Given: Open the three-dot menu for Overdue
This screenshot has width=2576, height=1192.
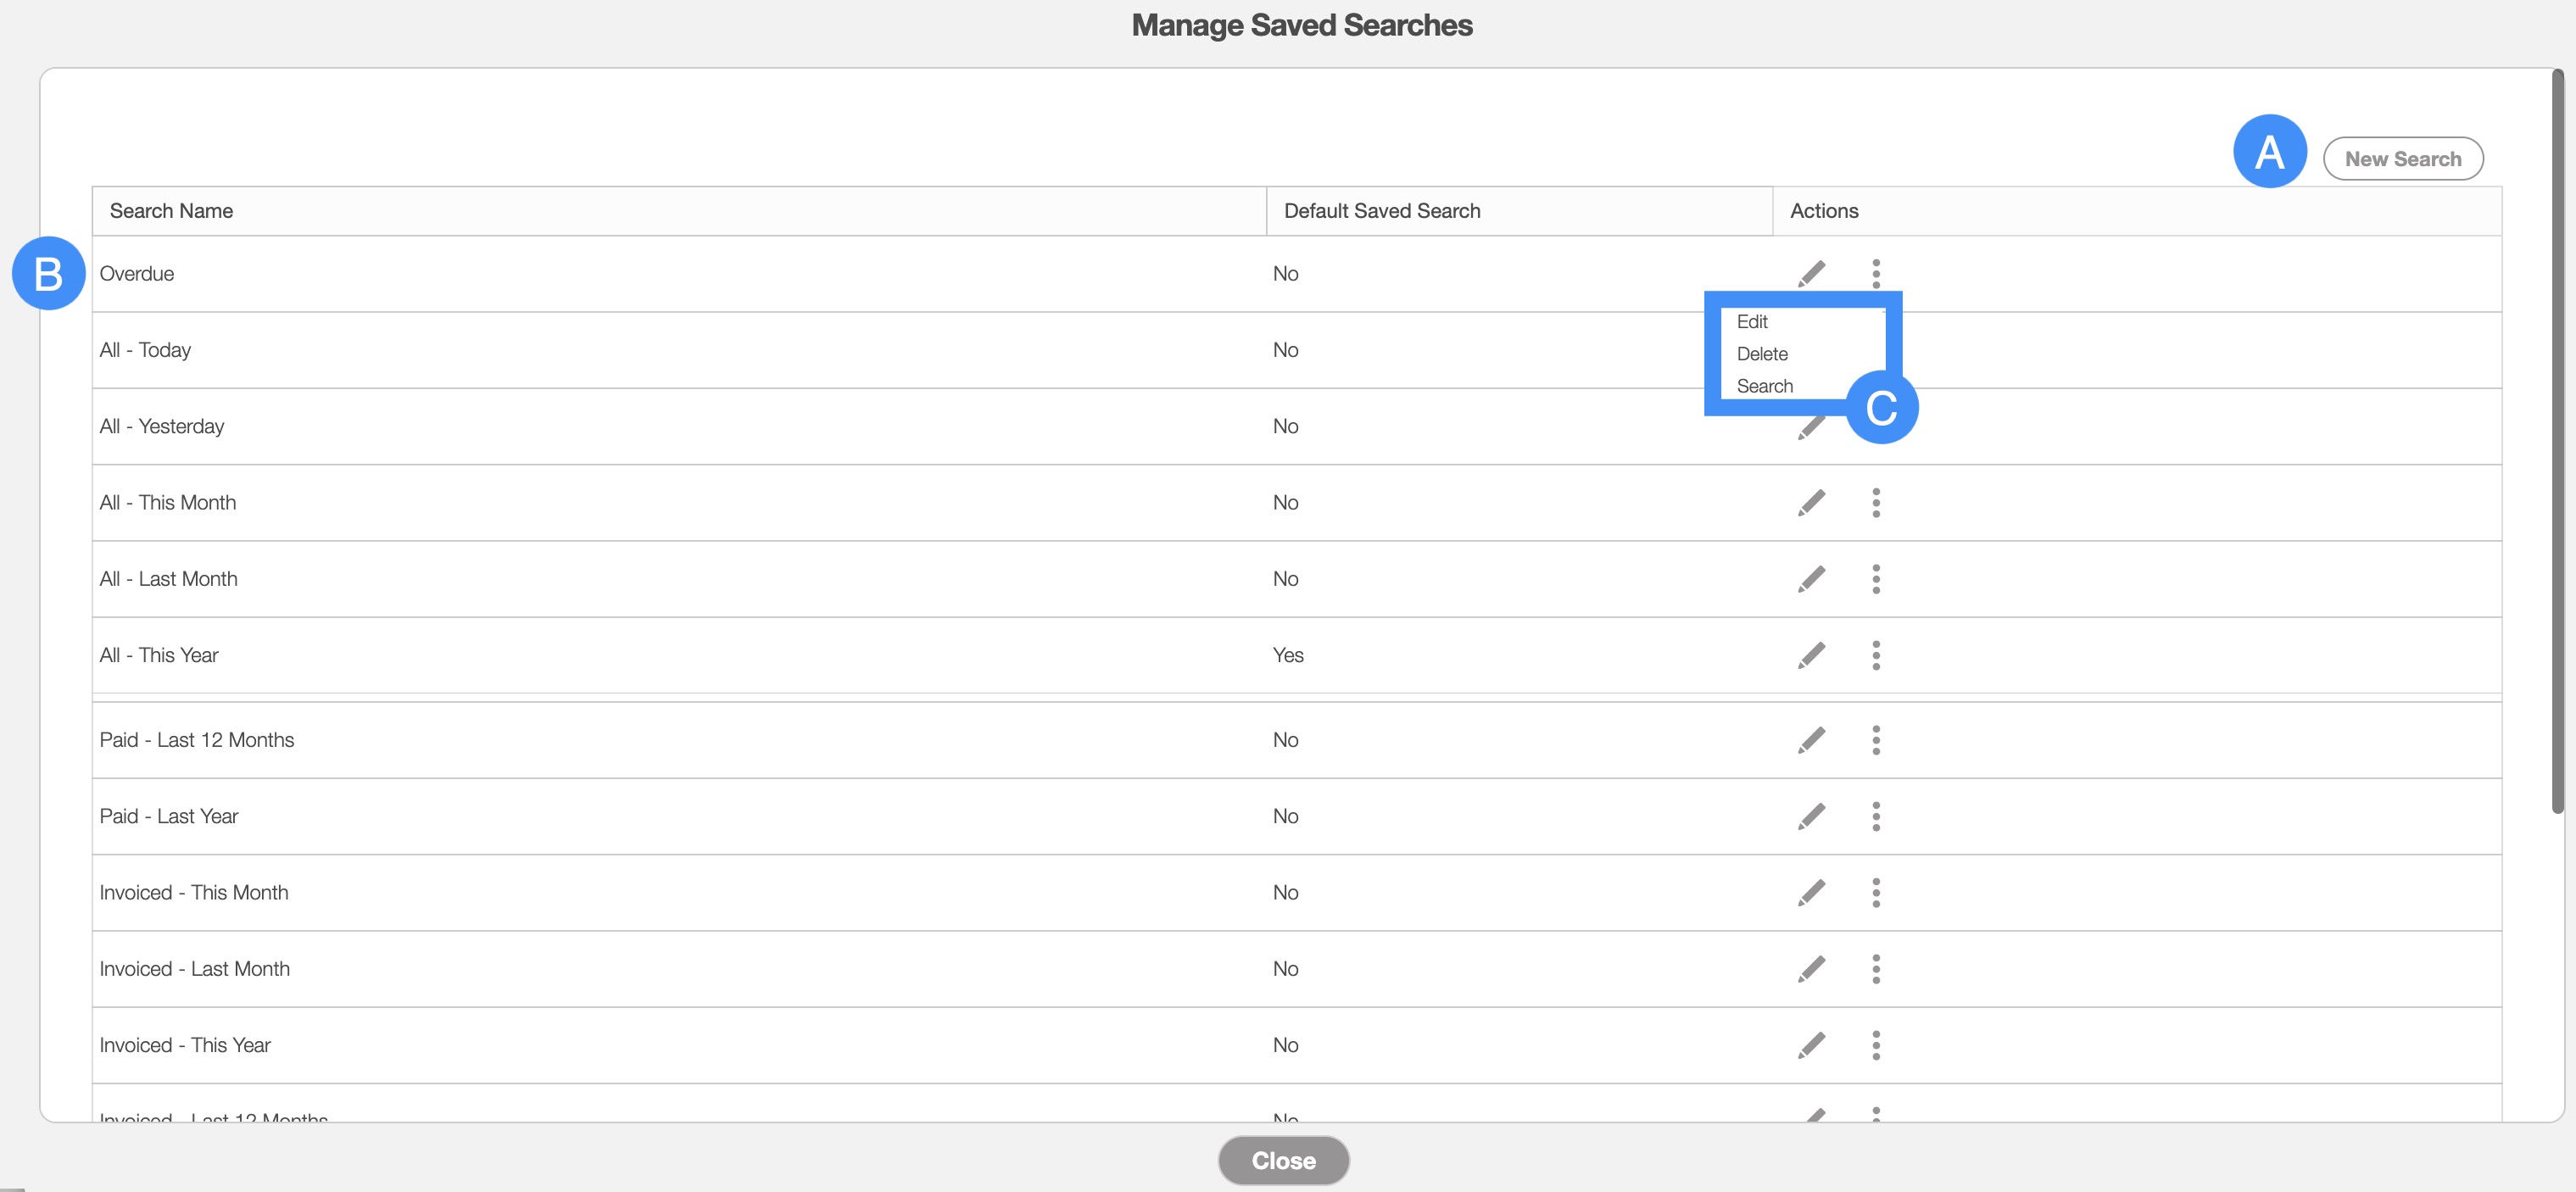Looking at the screenshot, I should coord(1876,273).
